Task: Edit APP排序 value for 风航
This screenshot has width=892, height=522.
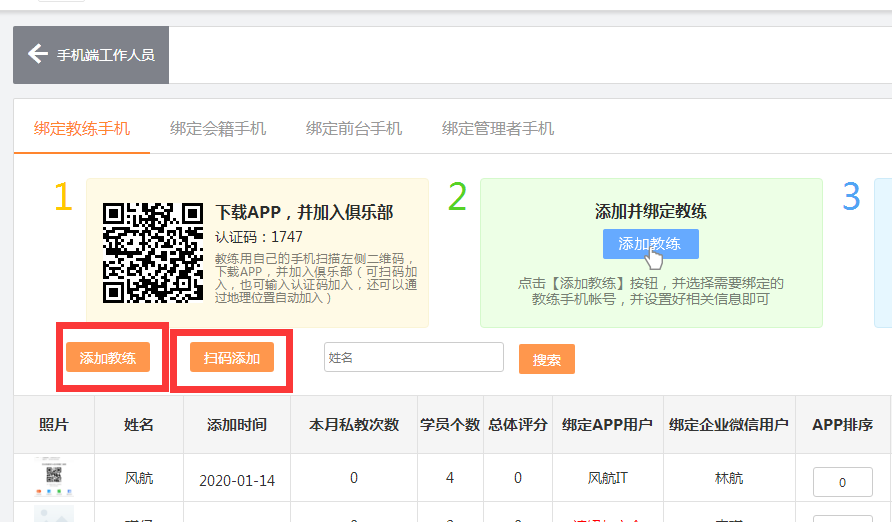Action: pos(842,482)
